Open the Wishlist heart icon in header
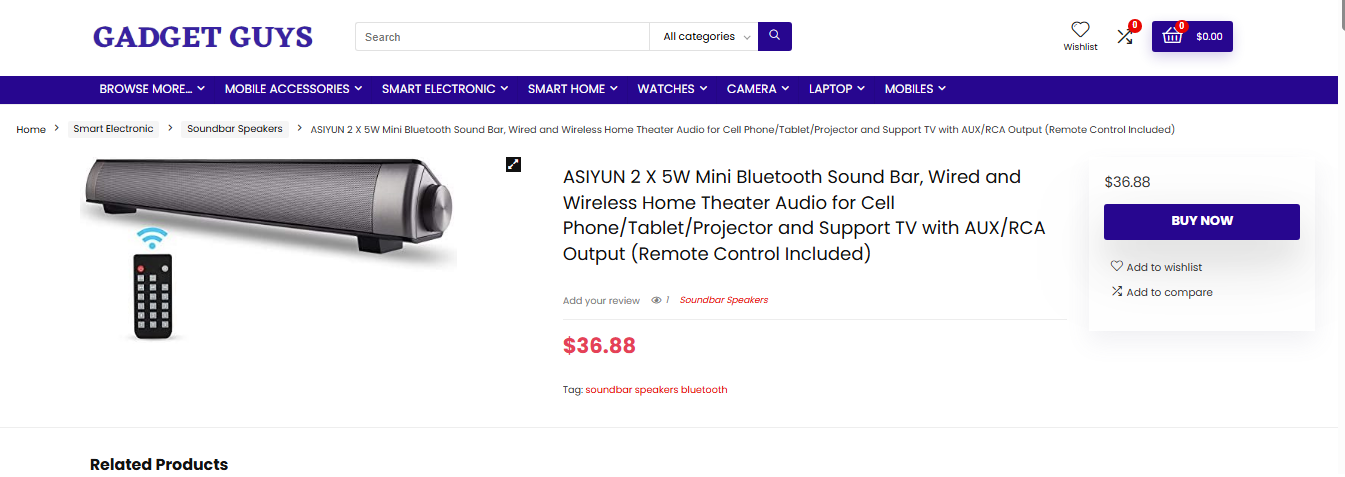 [1080, 30]
